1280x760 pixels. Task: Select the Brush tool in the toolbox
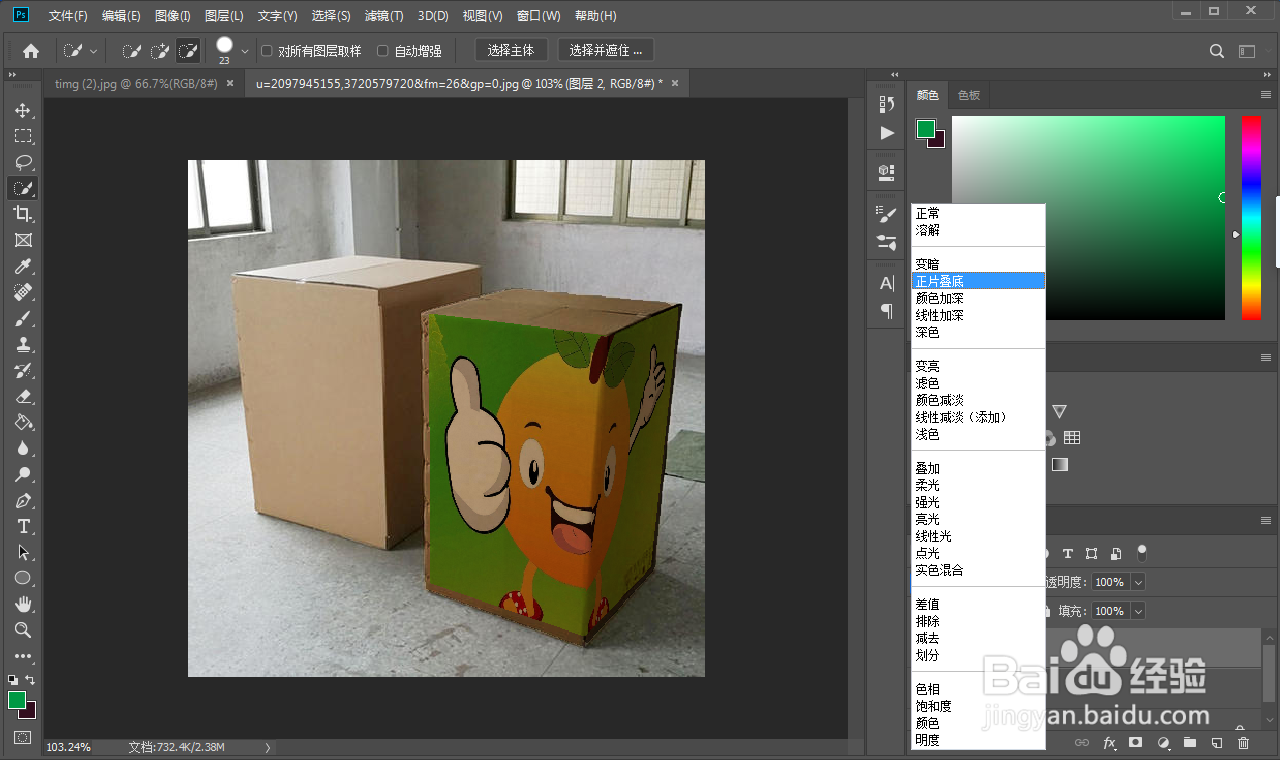tap(23, 318)
